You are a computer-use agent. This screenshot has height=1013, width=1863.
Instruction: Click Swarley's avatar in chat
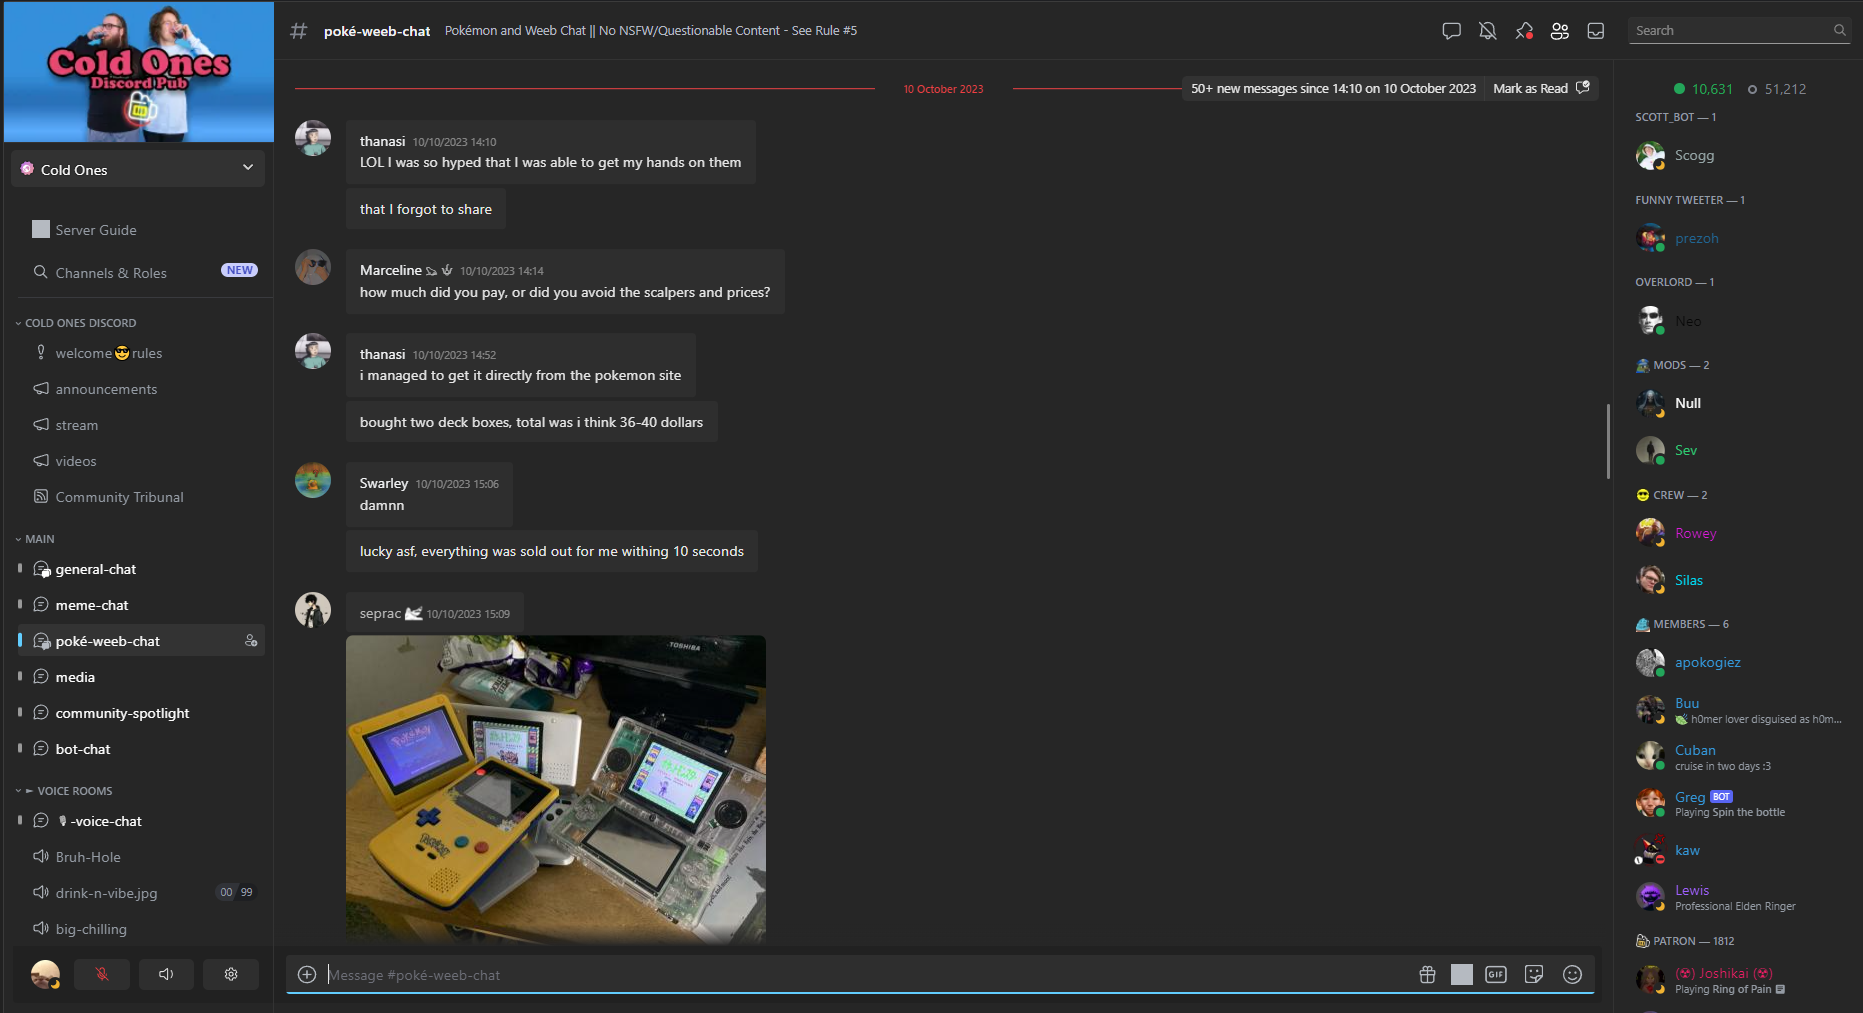click(313, 480)
